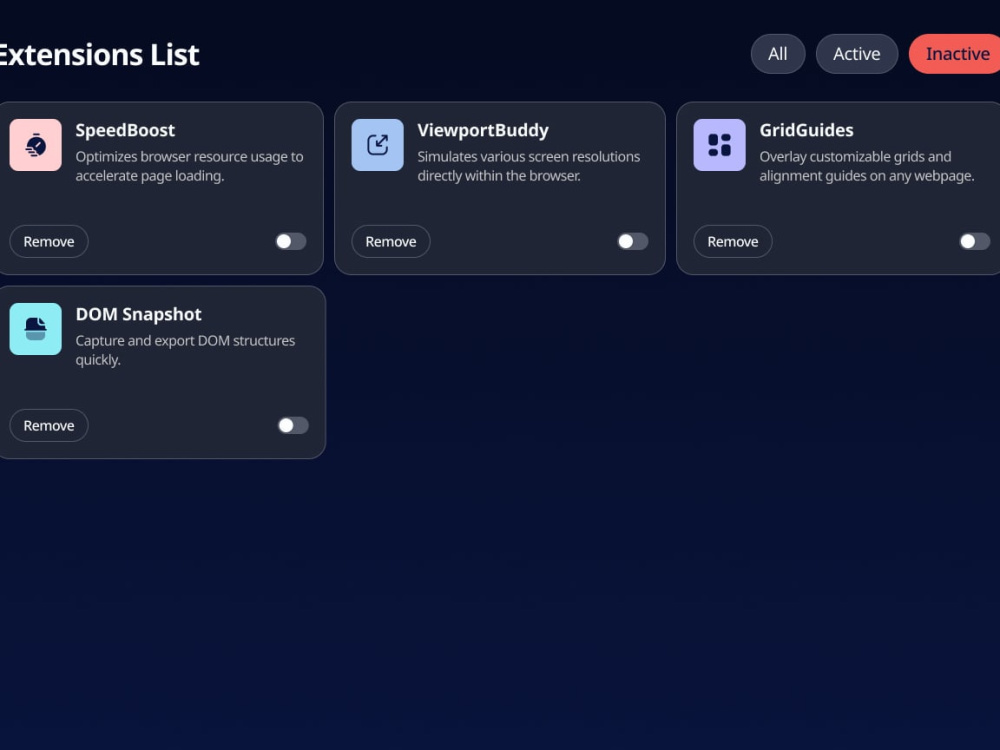Show all extensions with the All filter
The image size is (1000, 750).
click(x=777, y=54)
